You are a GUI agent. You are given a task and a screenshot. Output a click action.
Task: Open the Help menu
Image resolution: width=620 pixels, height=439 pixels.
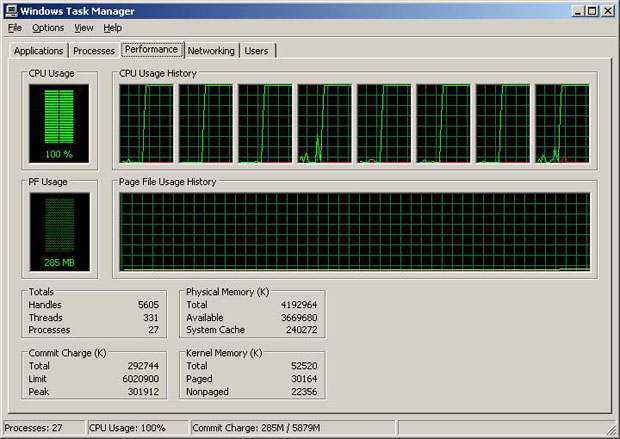point(113,28)
